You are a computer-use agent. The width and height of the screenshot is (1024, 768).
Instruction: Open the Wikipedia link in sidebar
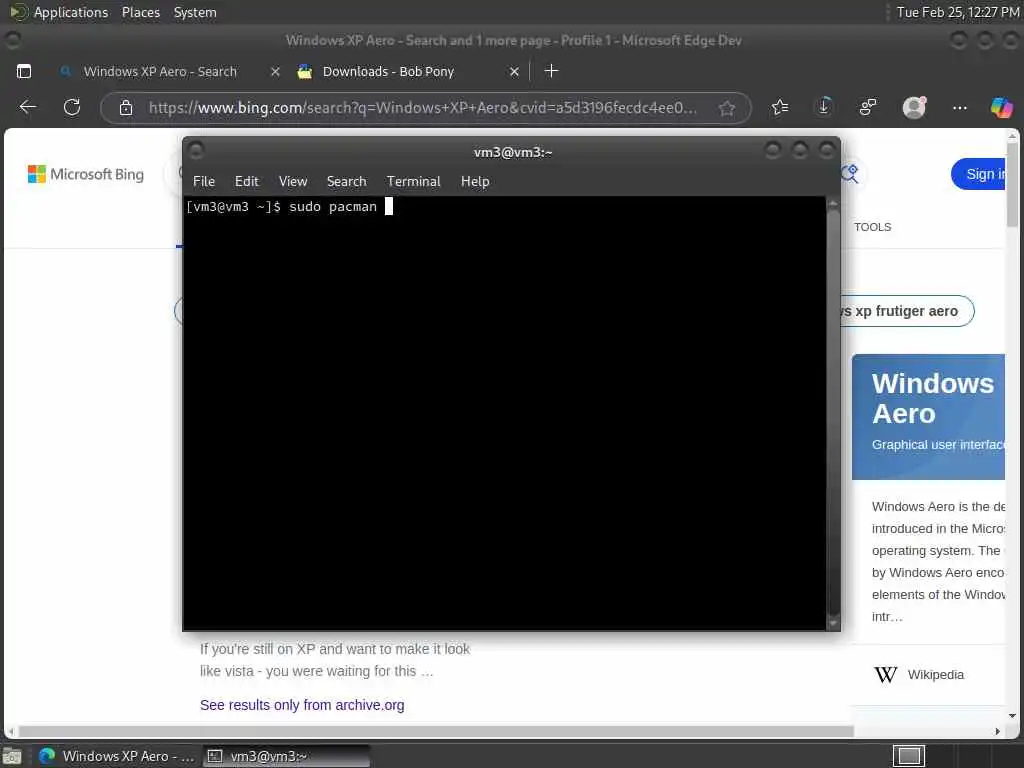click(935, 675)
